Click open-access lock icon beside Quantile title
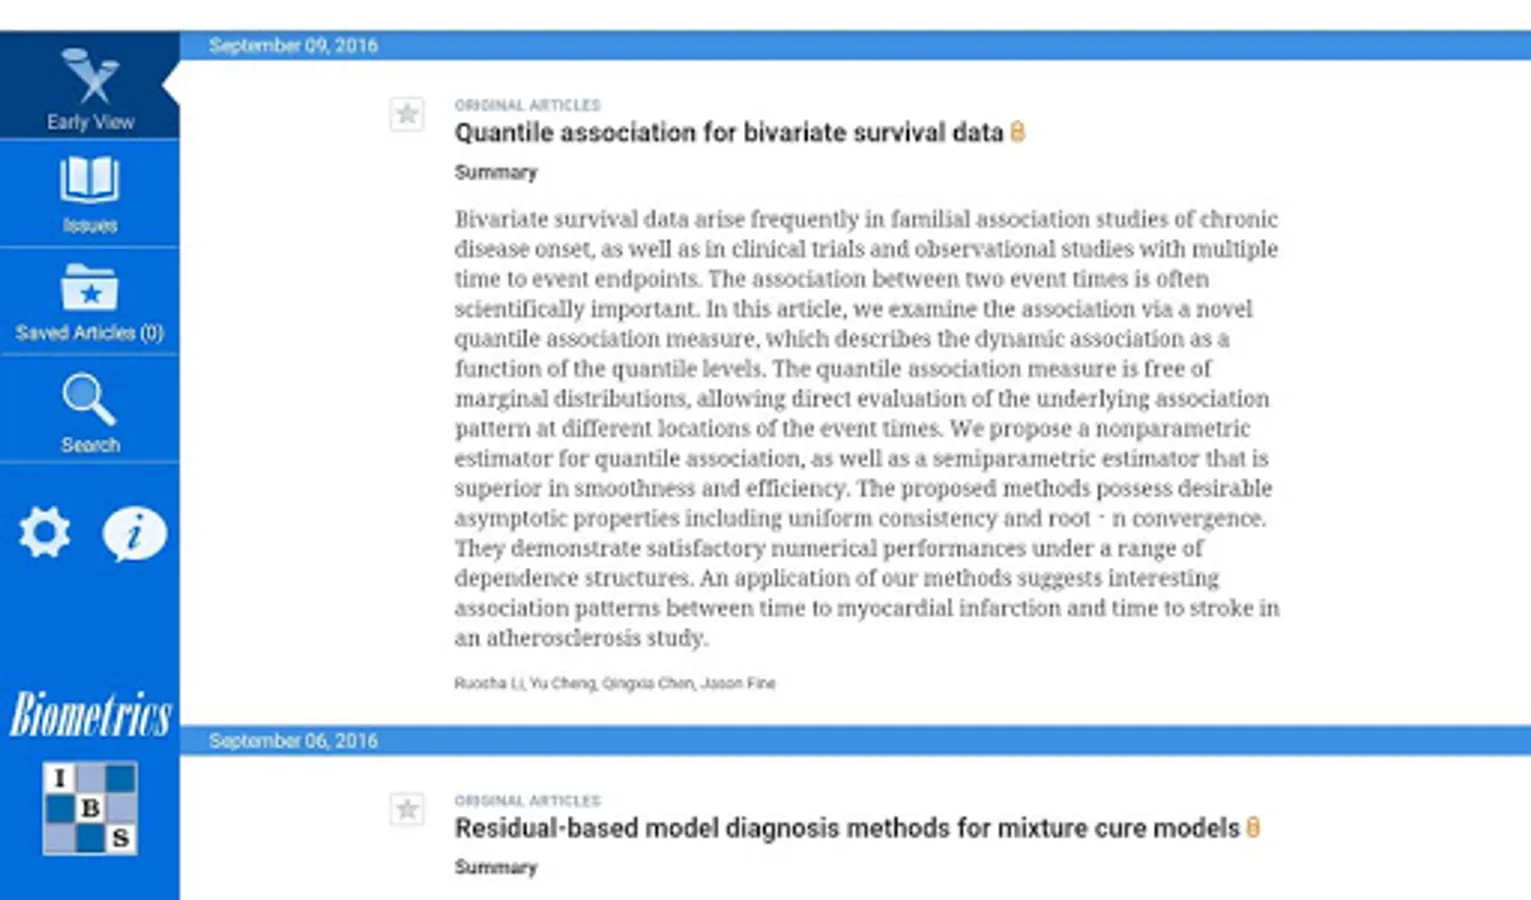The height and width of the screenshot is (900, 1531). point(1018,132)
